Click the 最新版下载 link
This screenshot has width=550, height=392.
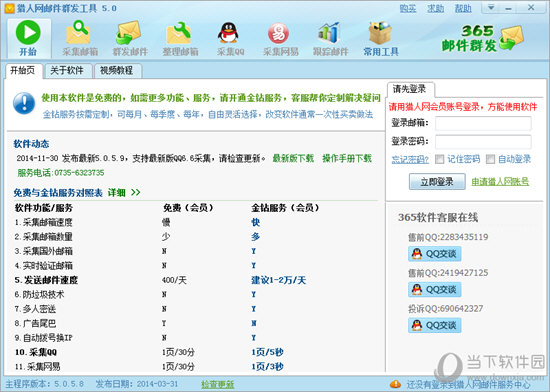pos(293,158)
